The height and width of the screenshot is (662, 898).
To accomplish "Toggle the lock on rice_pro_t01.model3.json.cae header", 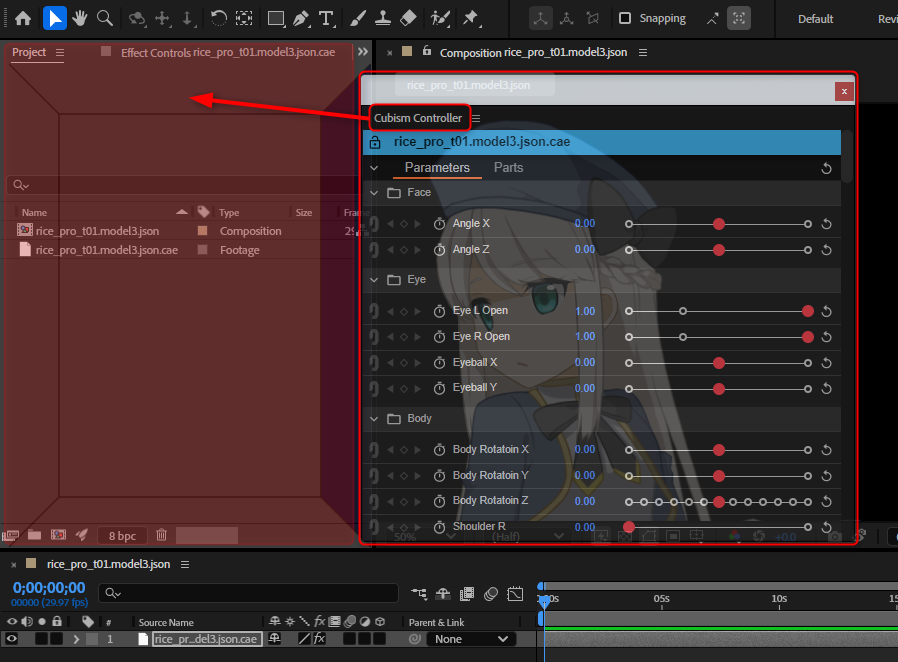I will pos(375,142).
